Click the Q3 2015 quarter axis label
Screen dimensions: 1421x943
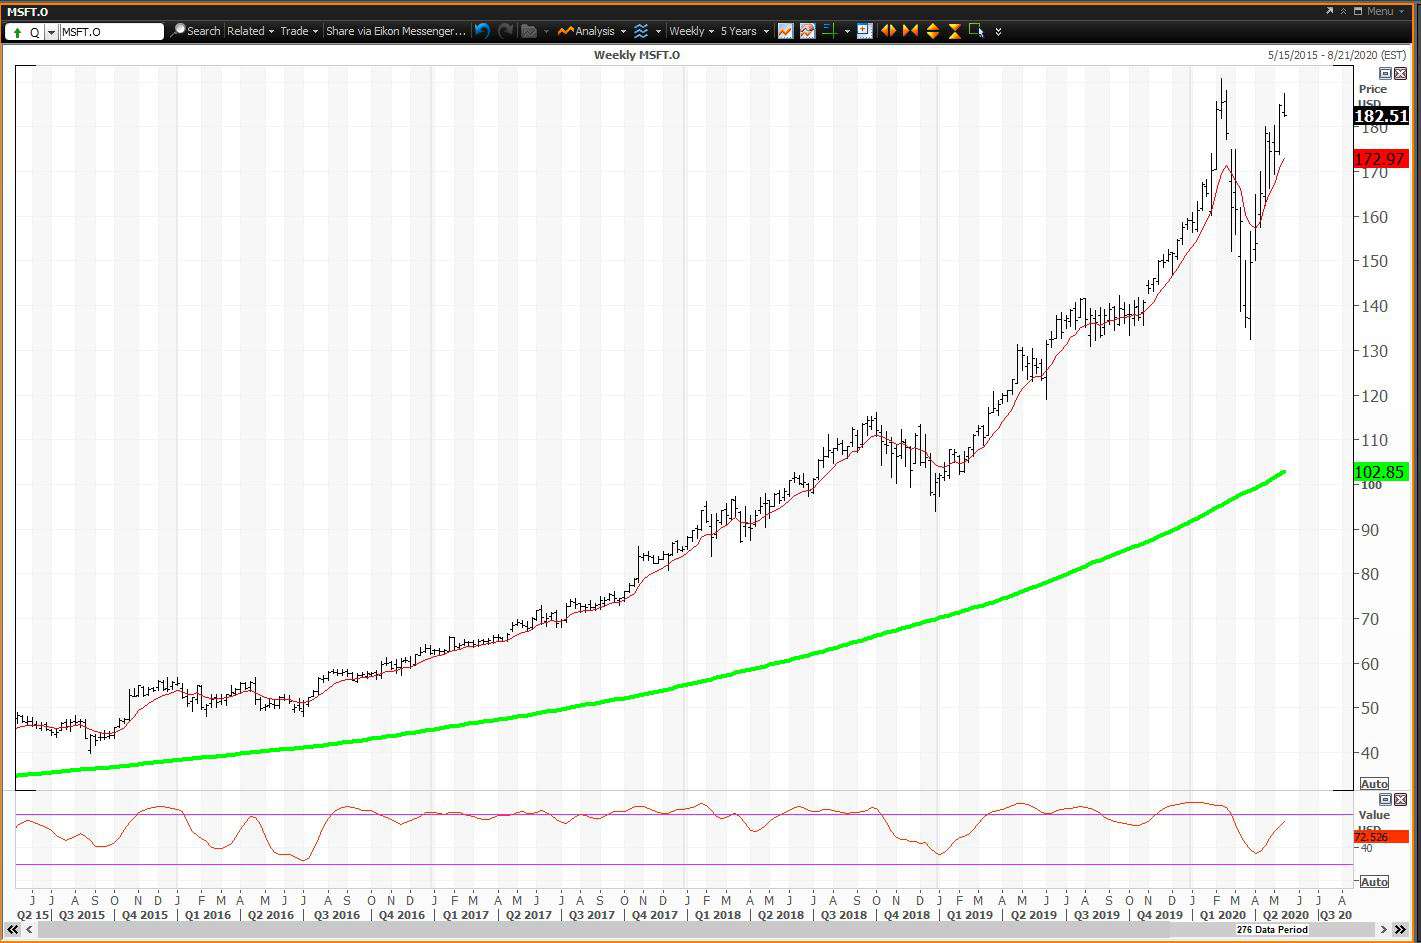pyautogui.click(x=81, y=915)
